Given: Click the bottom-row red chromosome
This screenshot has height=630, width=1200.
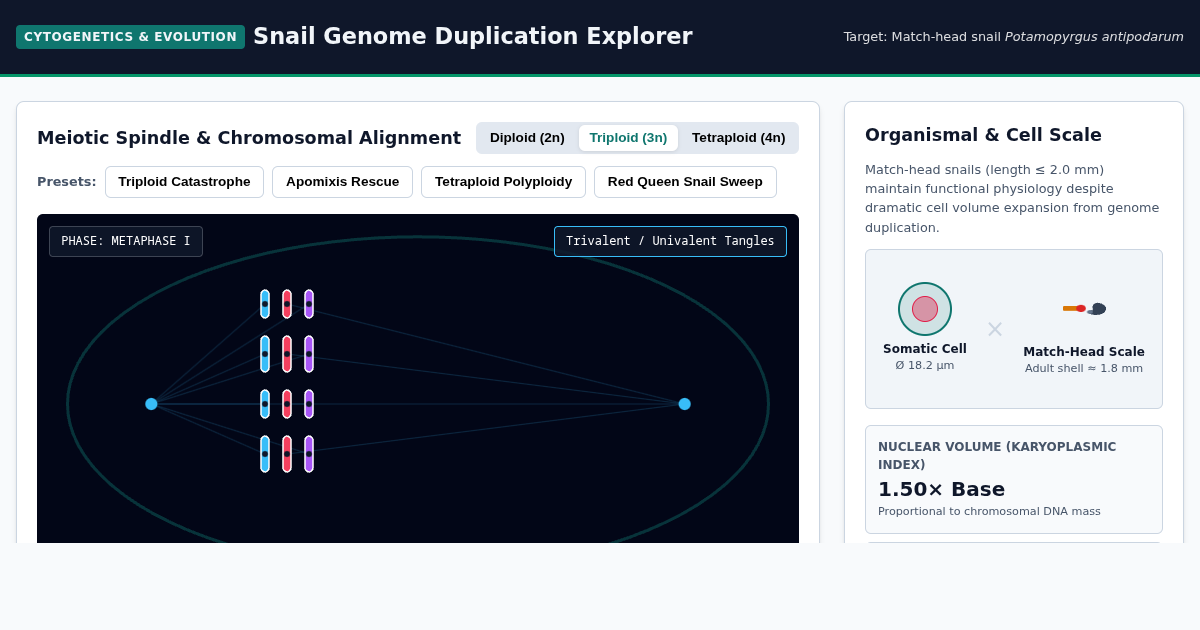Looking at the screenshot, I should point(287,454).
